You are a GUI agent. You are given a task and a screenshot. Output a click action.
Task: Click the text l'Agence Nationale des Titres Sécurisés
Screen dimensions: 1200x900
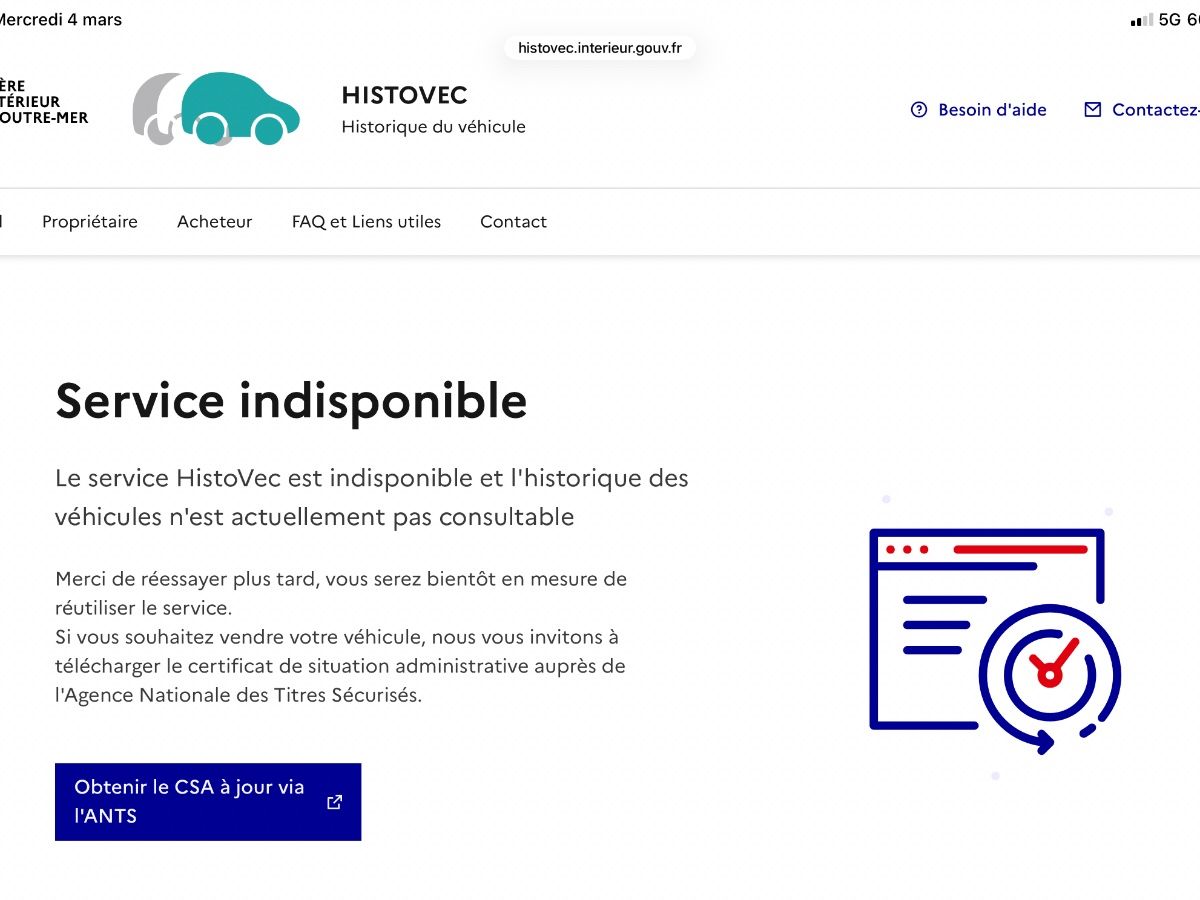[238, 695]
